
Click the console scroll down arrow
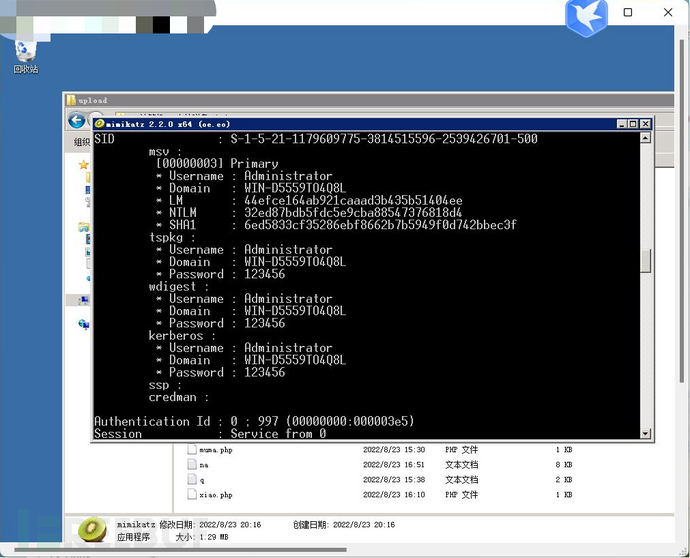pos(645,433)
